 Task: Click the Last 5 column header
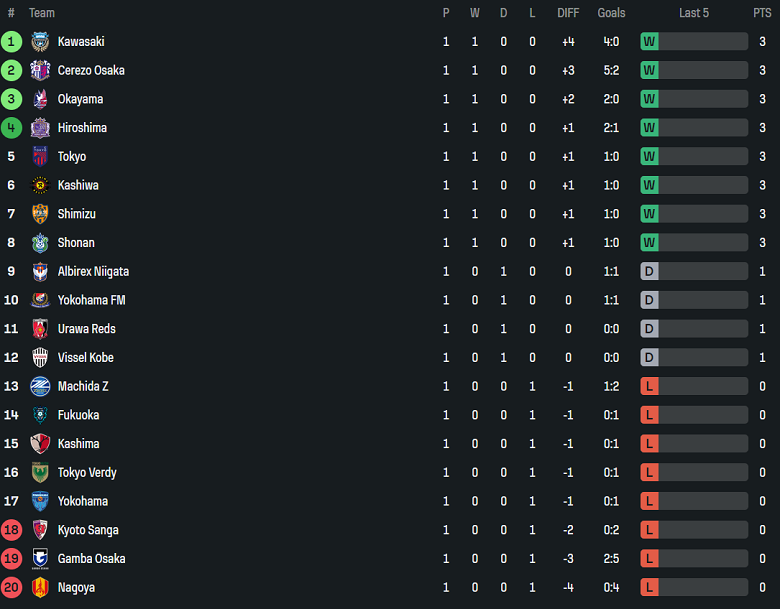click(x=694, y=13)
